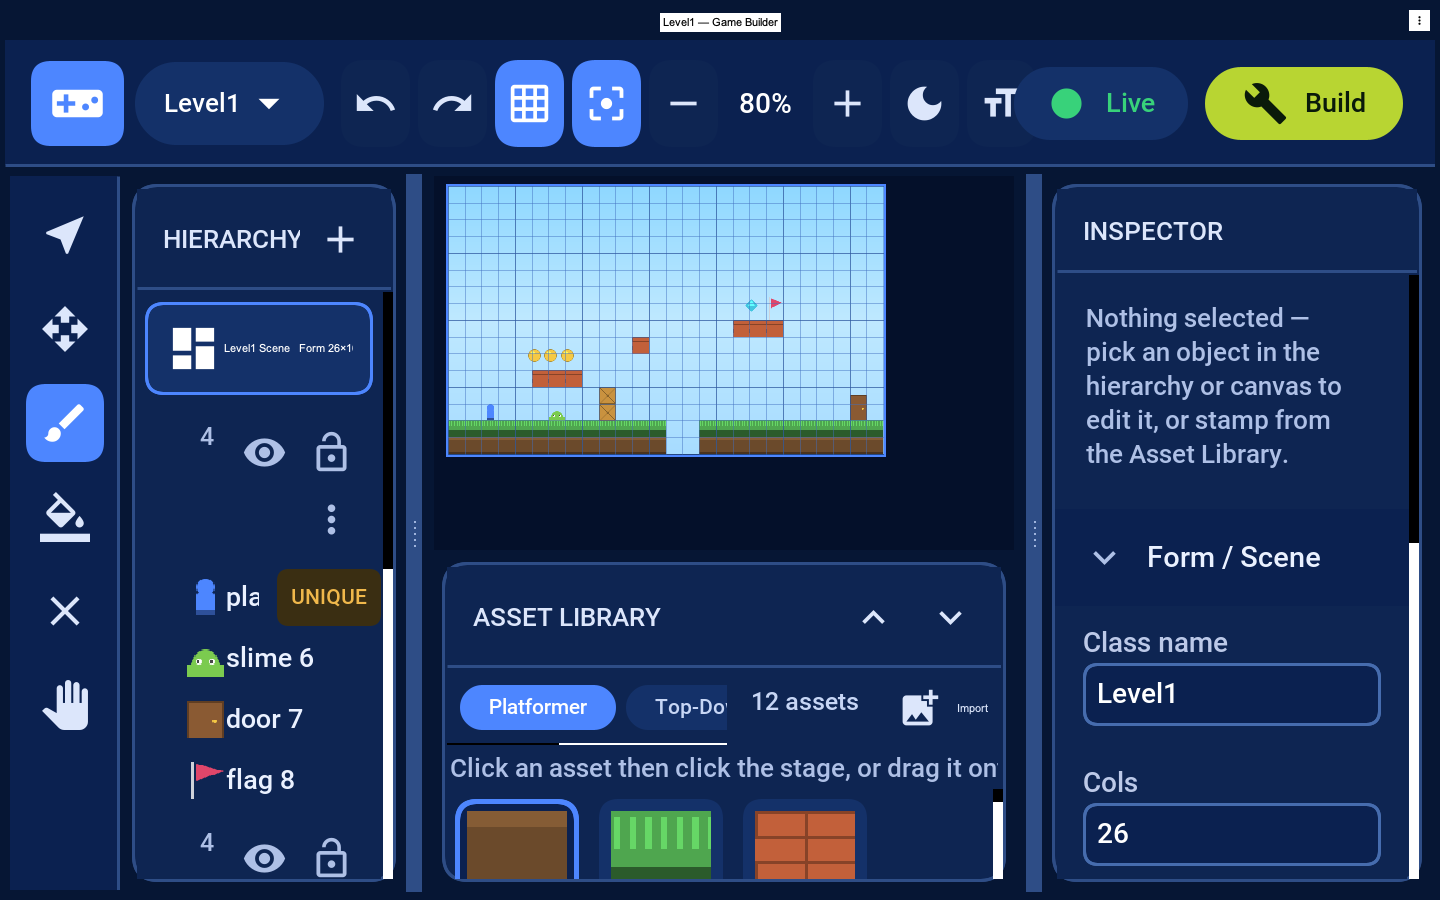Click the Class name input field
This screenshot has width=1440, height=900.
(1232, 694)
